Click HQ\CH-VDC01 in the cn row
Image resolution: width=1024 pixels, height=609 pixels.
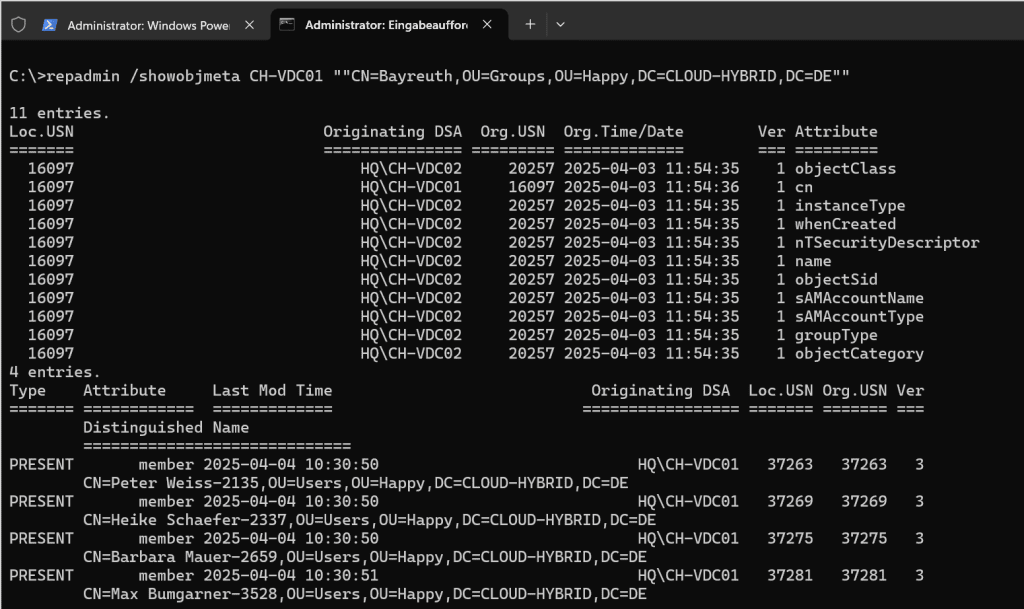point(411,187)
